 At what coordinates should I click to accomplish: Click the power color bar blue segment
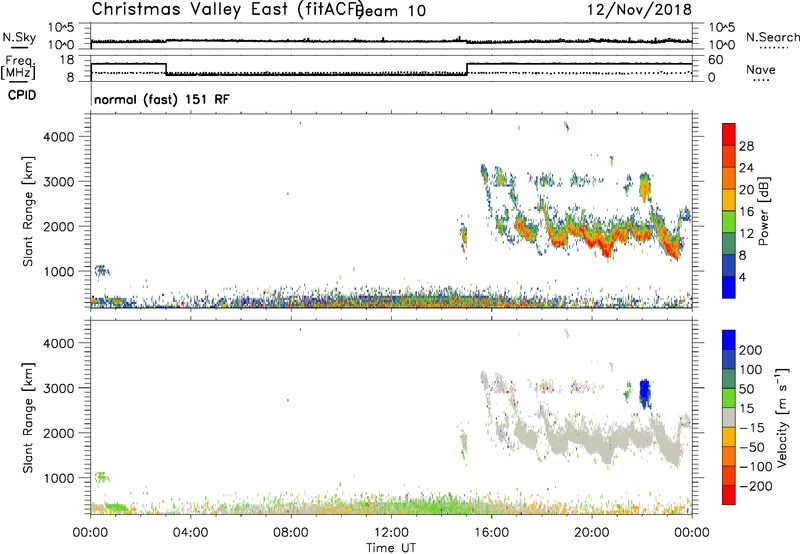tap(729, 287)
